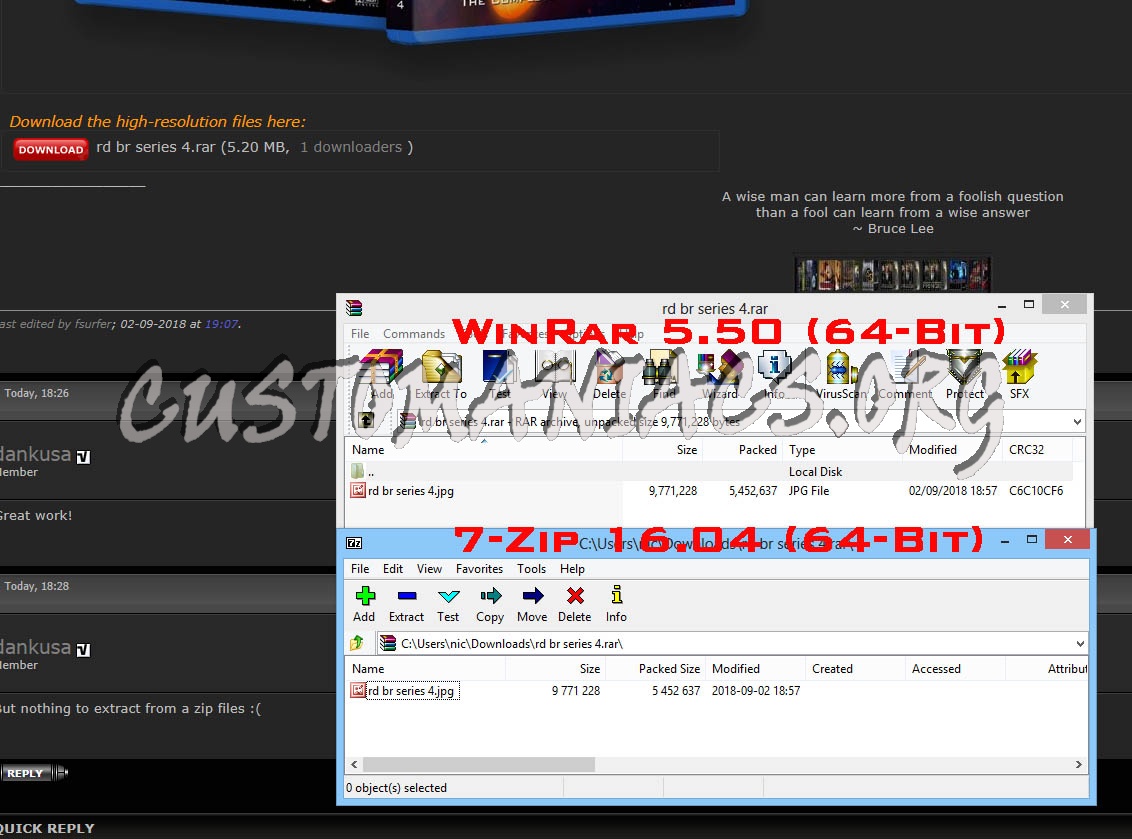Expand the 7-Zip path dropdown

coord(1080,643)
